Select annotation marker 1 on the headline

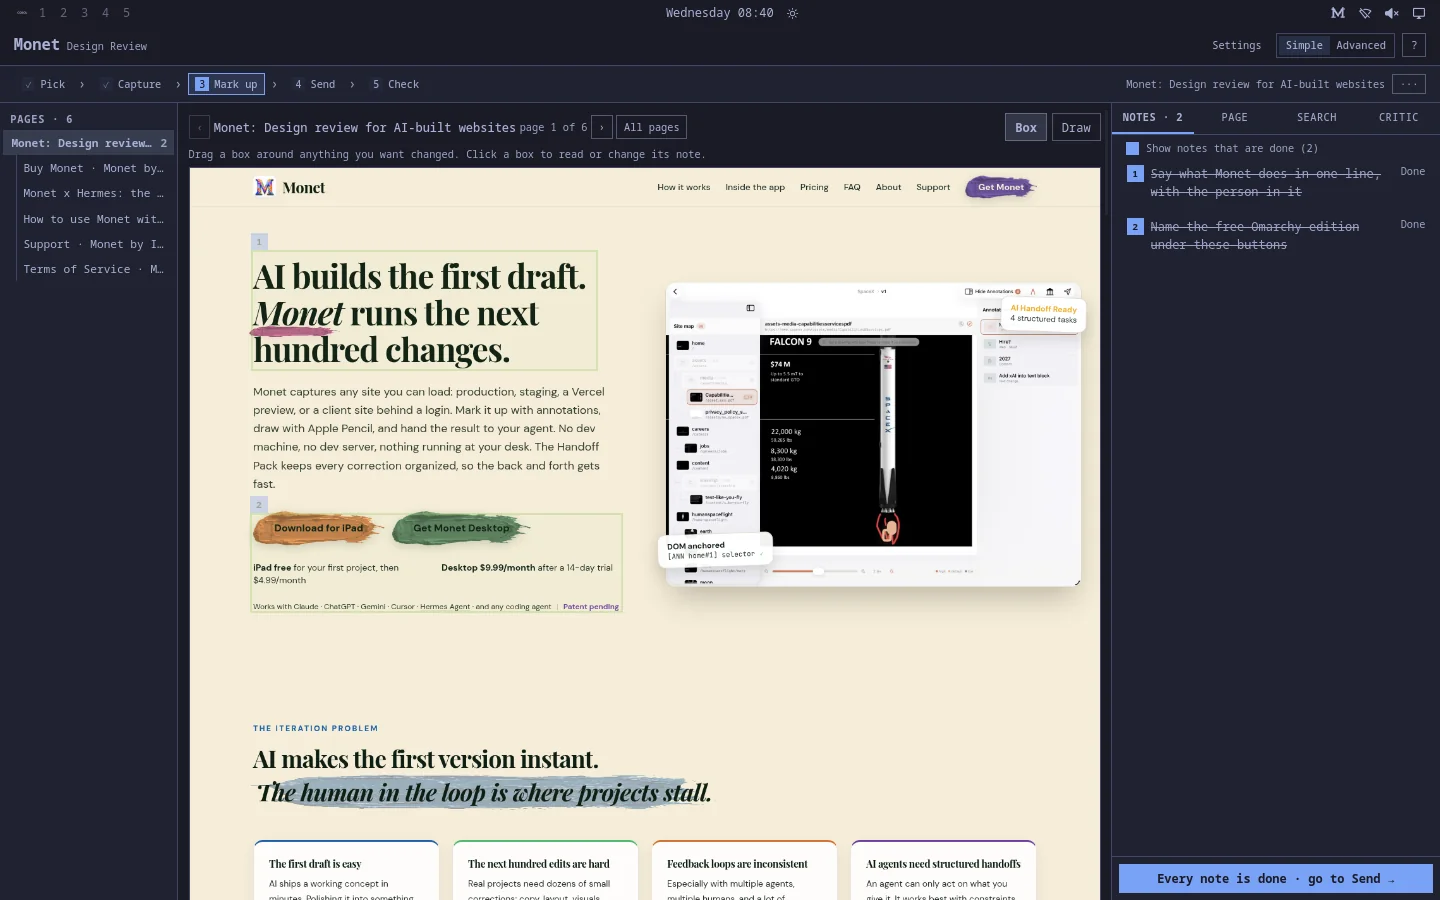click(259, 241)
